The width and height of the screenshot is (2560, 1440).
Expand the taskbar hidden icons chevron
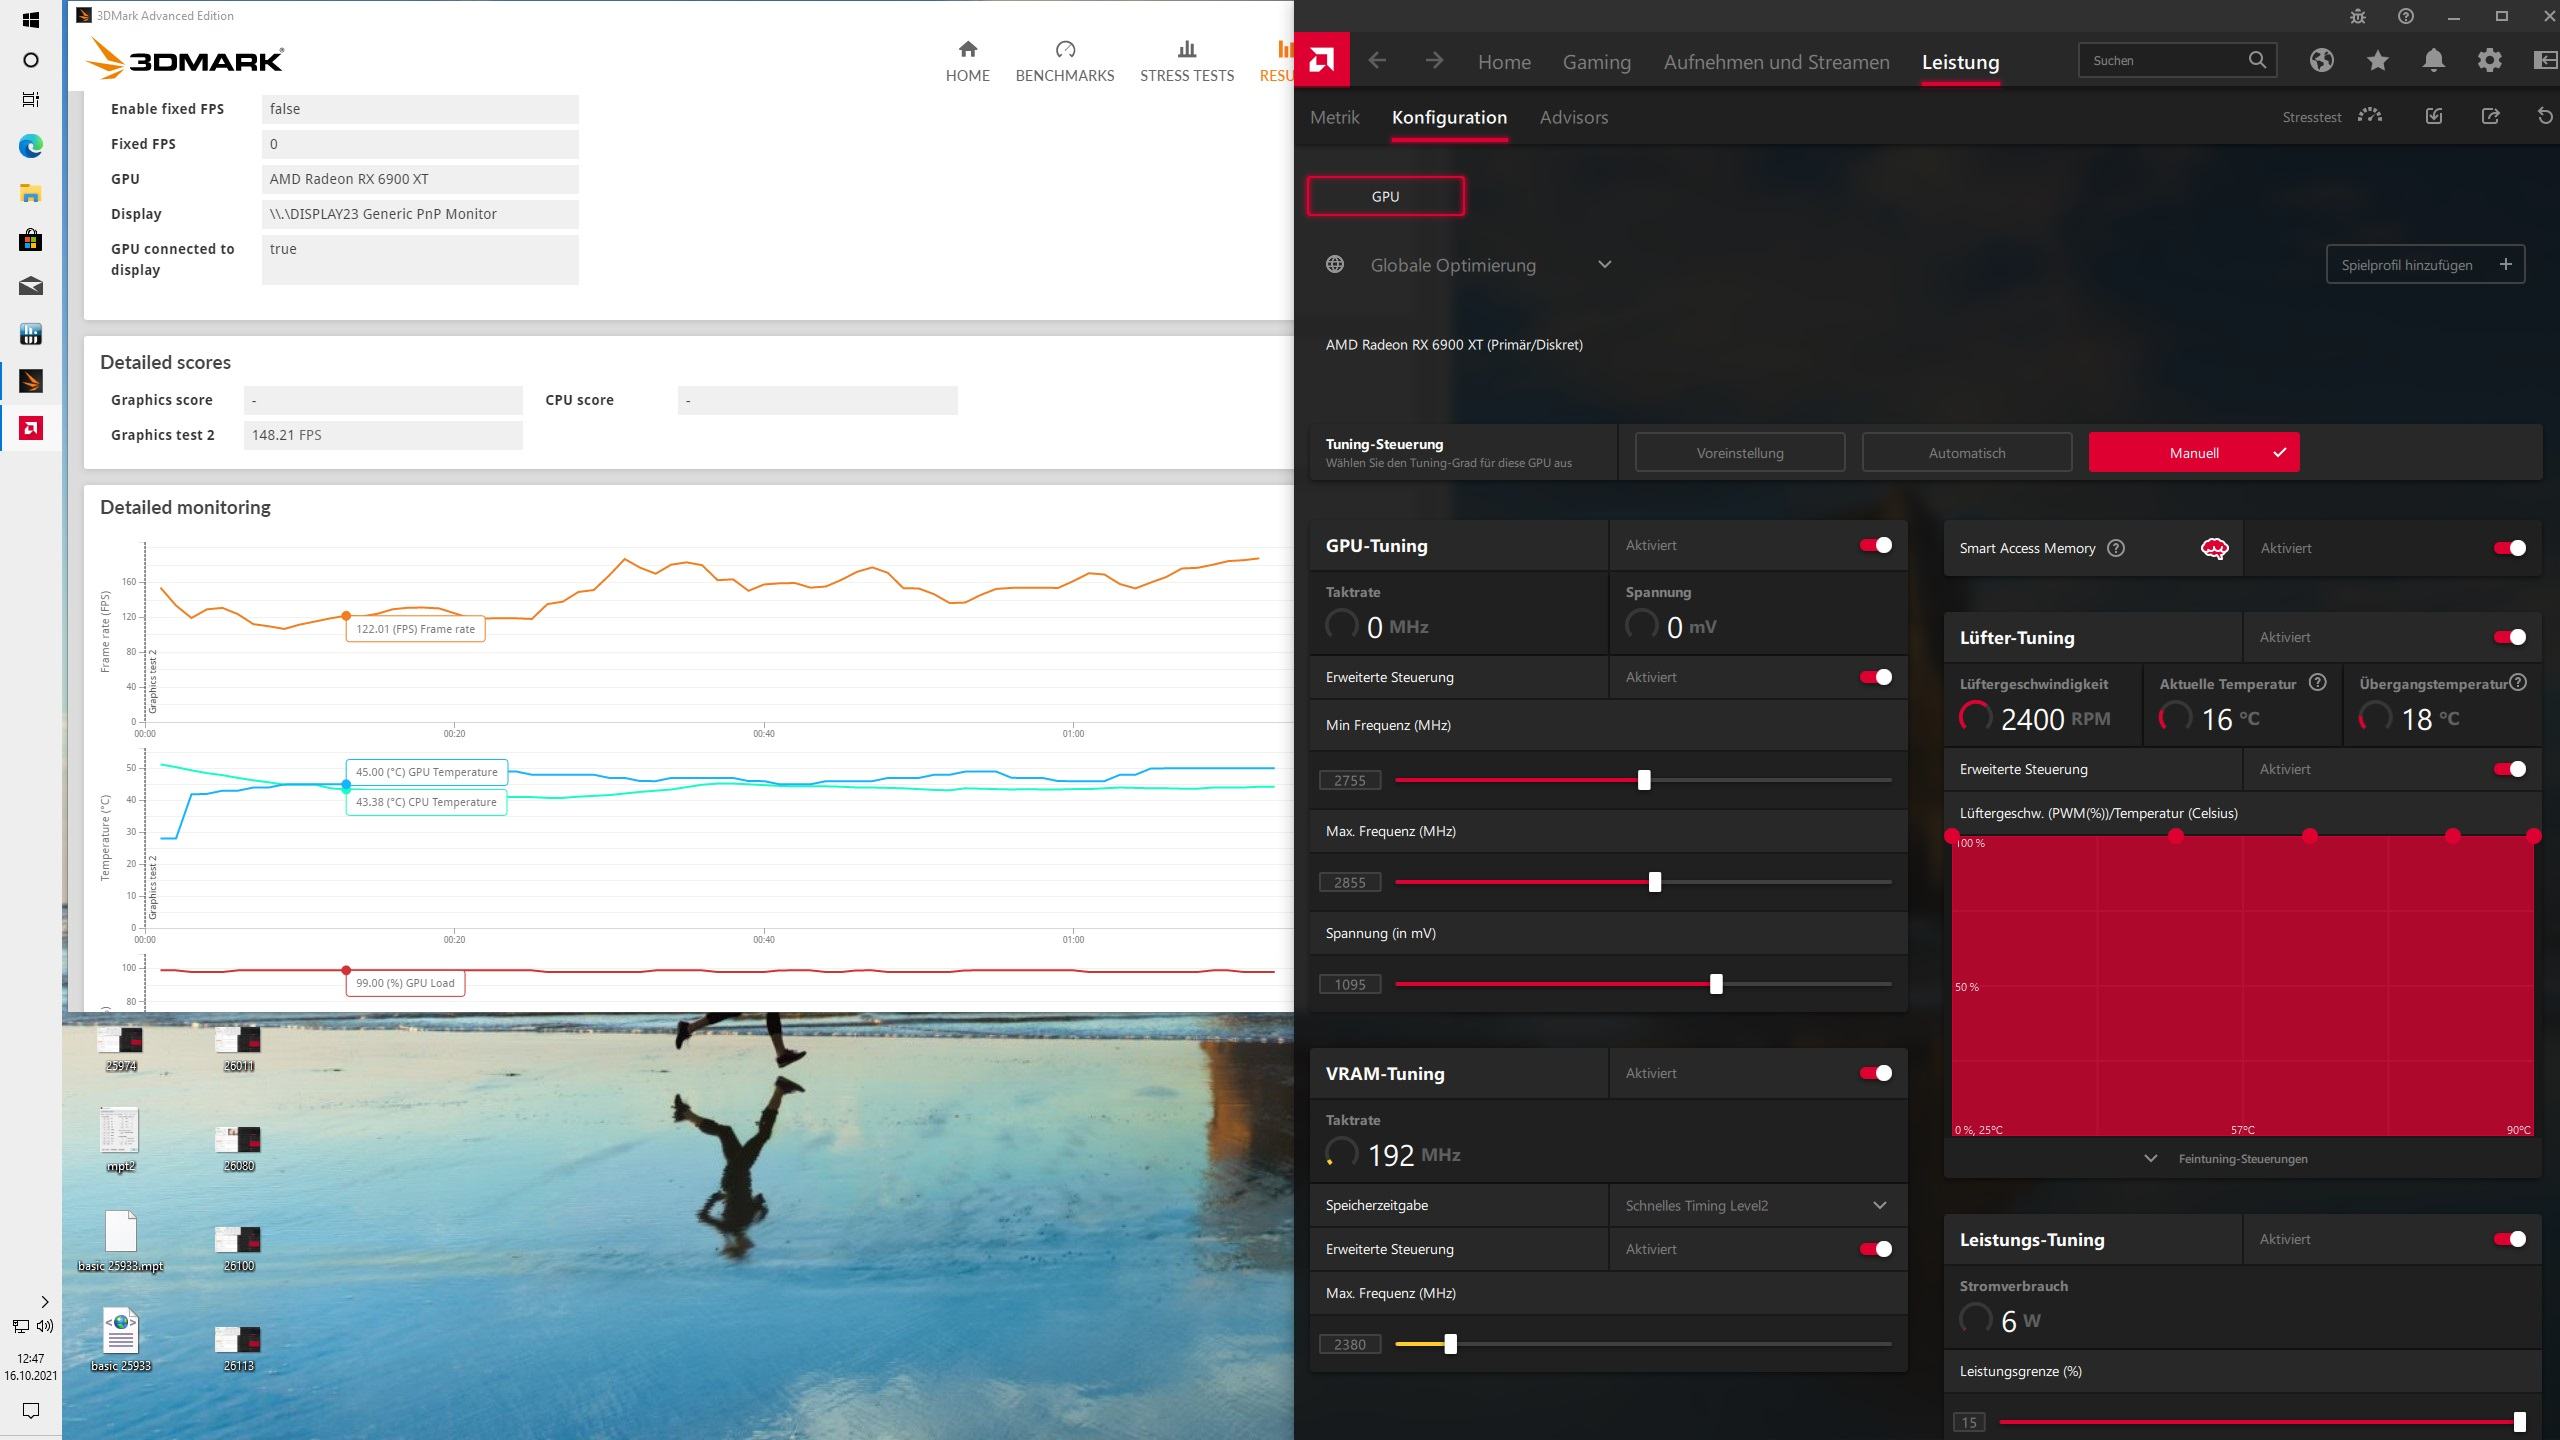[x=44, y=1301]
